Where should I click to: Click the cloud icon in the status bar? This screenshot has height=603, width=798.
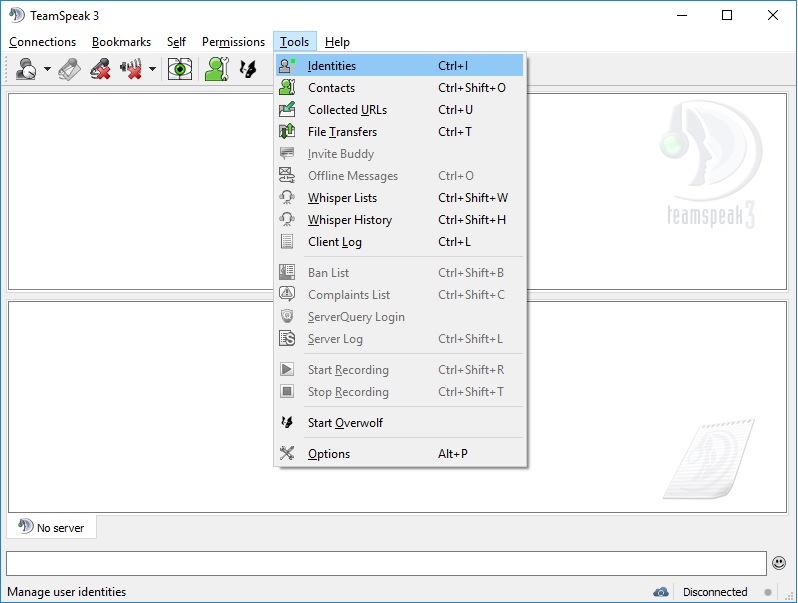[x=661, y=592]
